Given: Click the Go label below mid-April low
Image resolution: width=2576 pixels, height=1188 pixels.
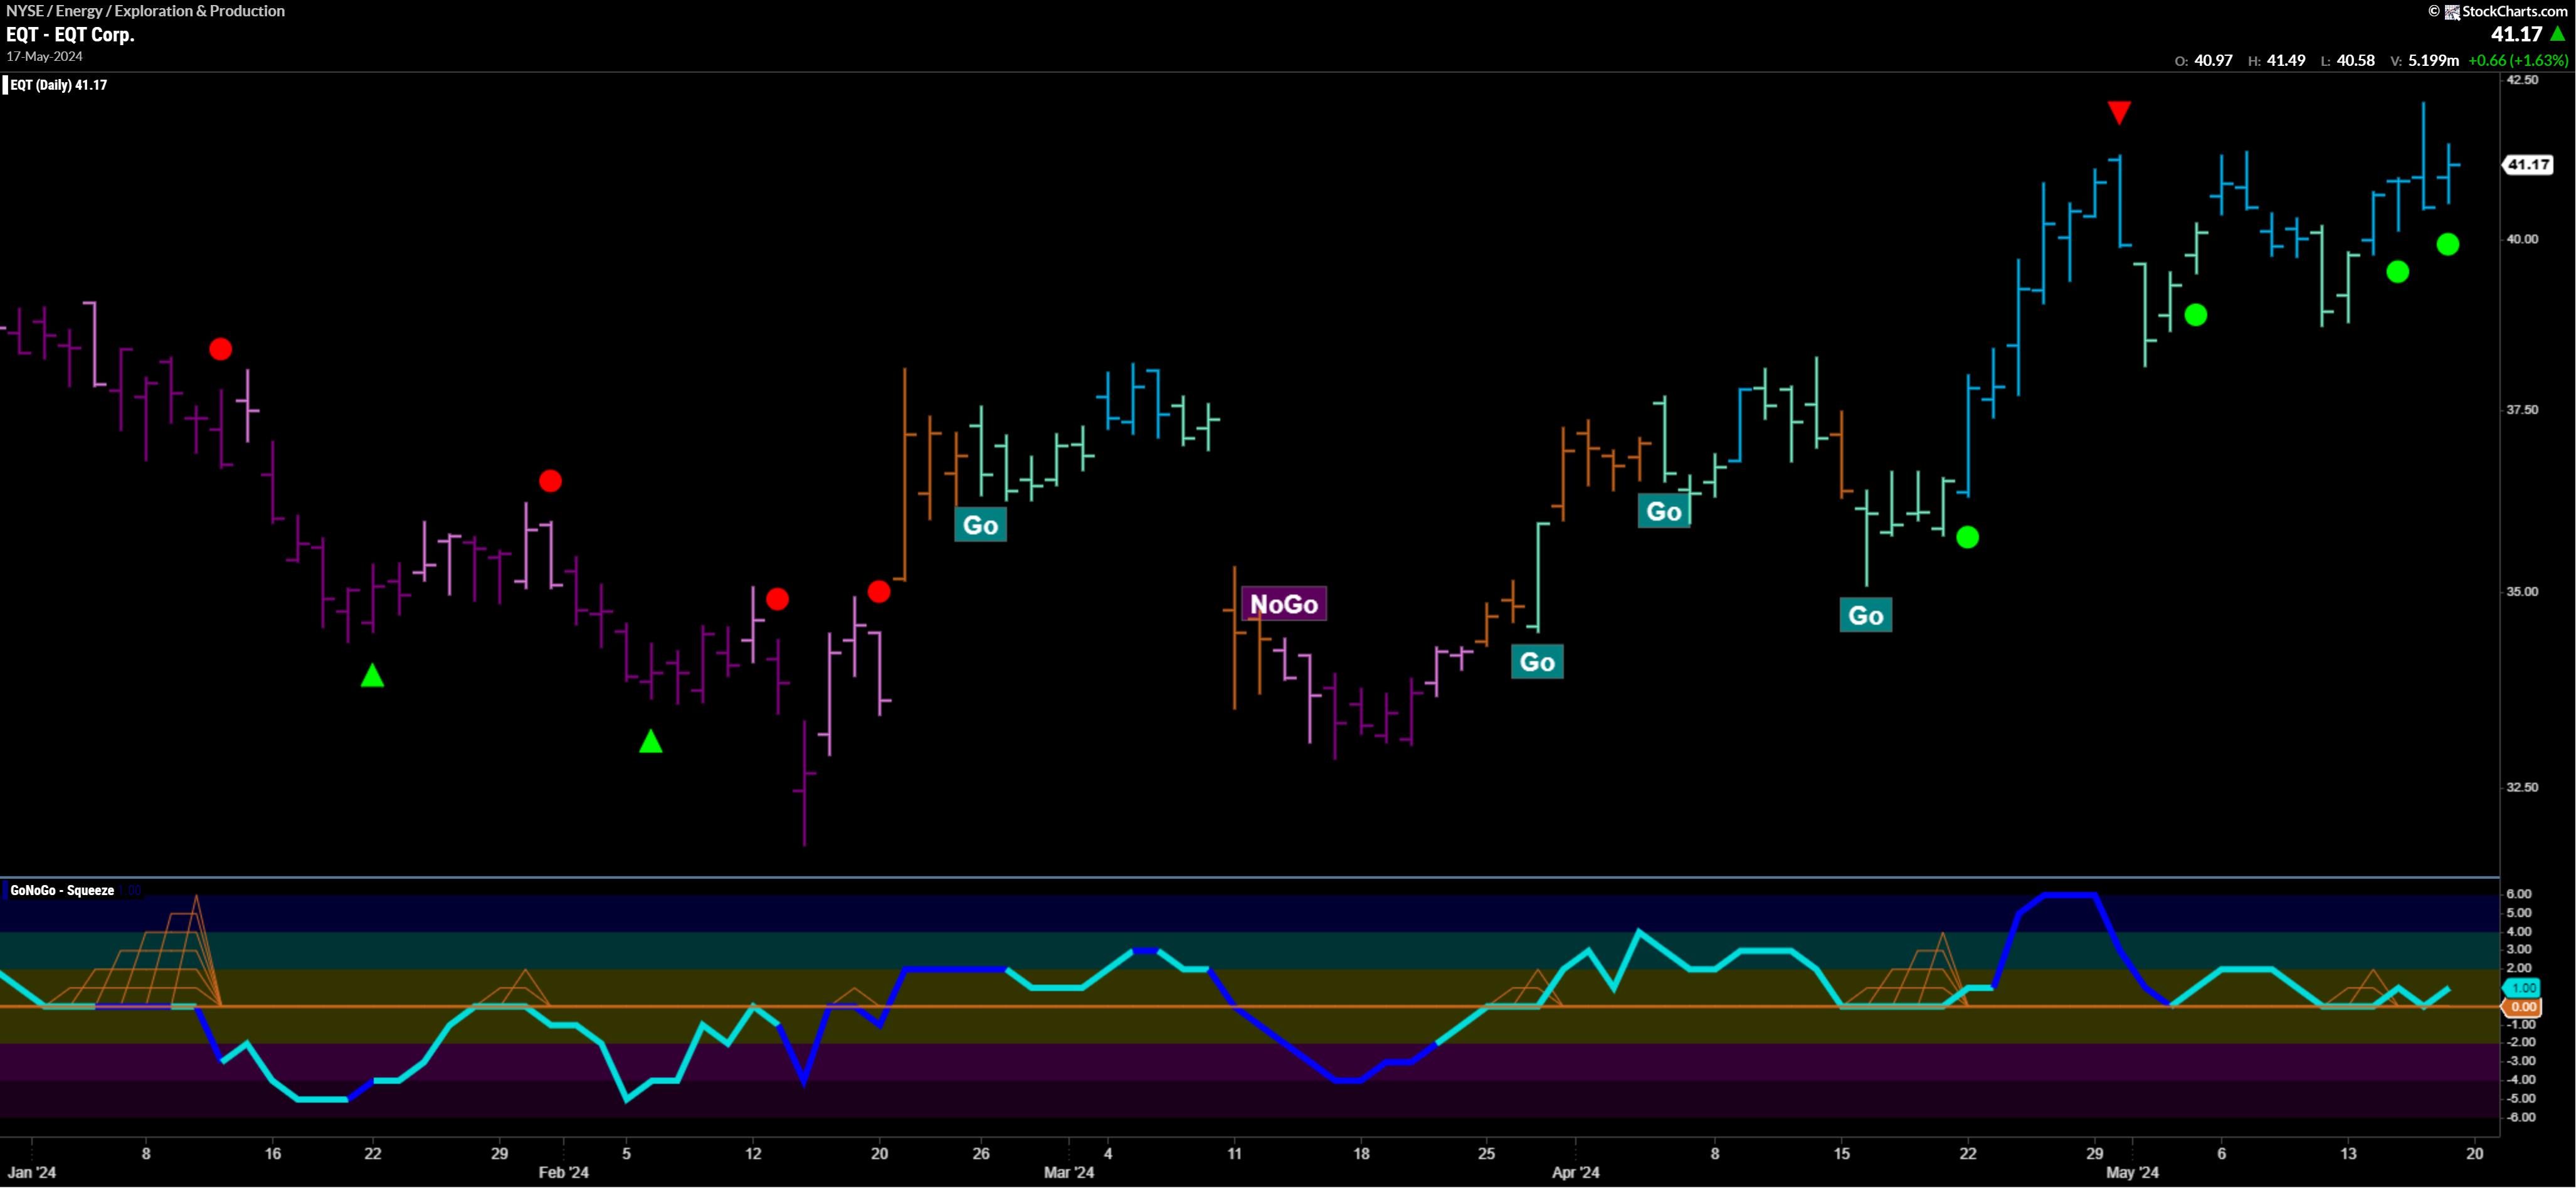Looking at the screenshot, I should pyautogui.click(x=1866, y=615).
